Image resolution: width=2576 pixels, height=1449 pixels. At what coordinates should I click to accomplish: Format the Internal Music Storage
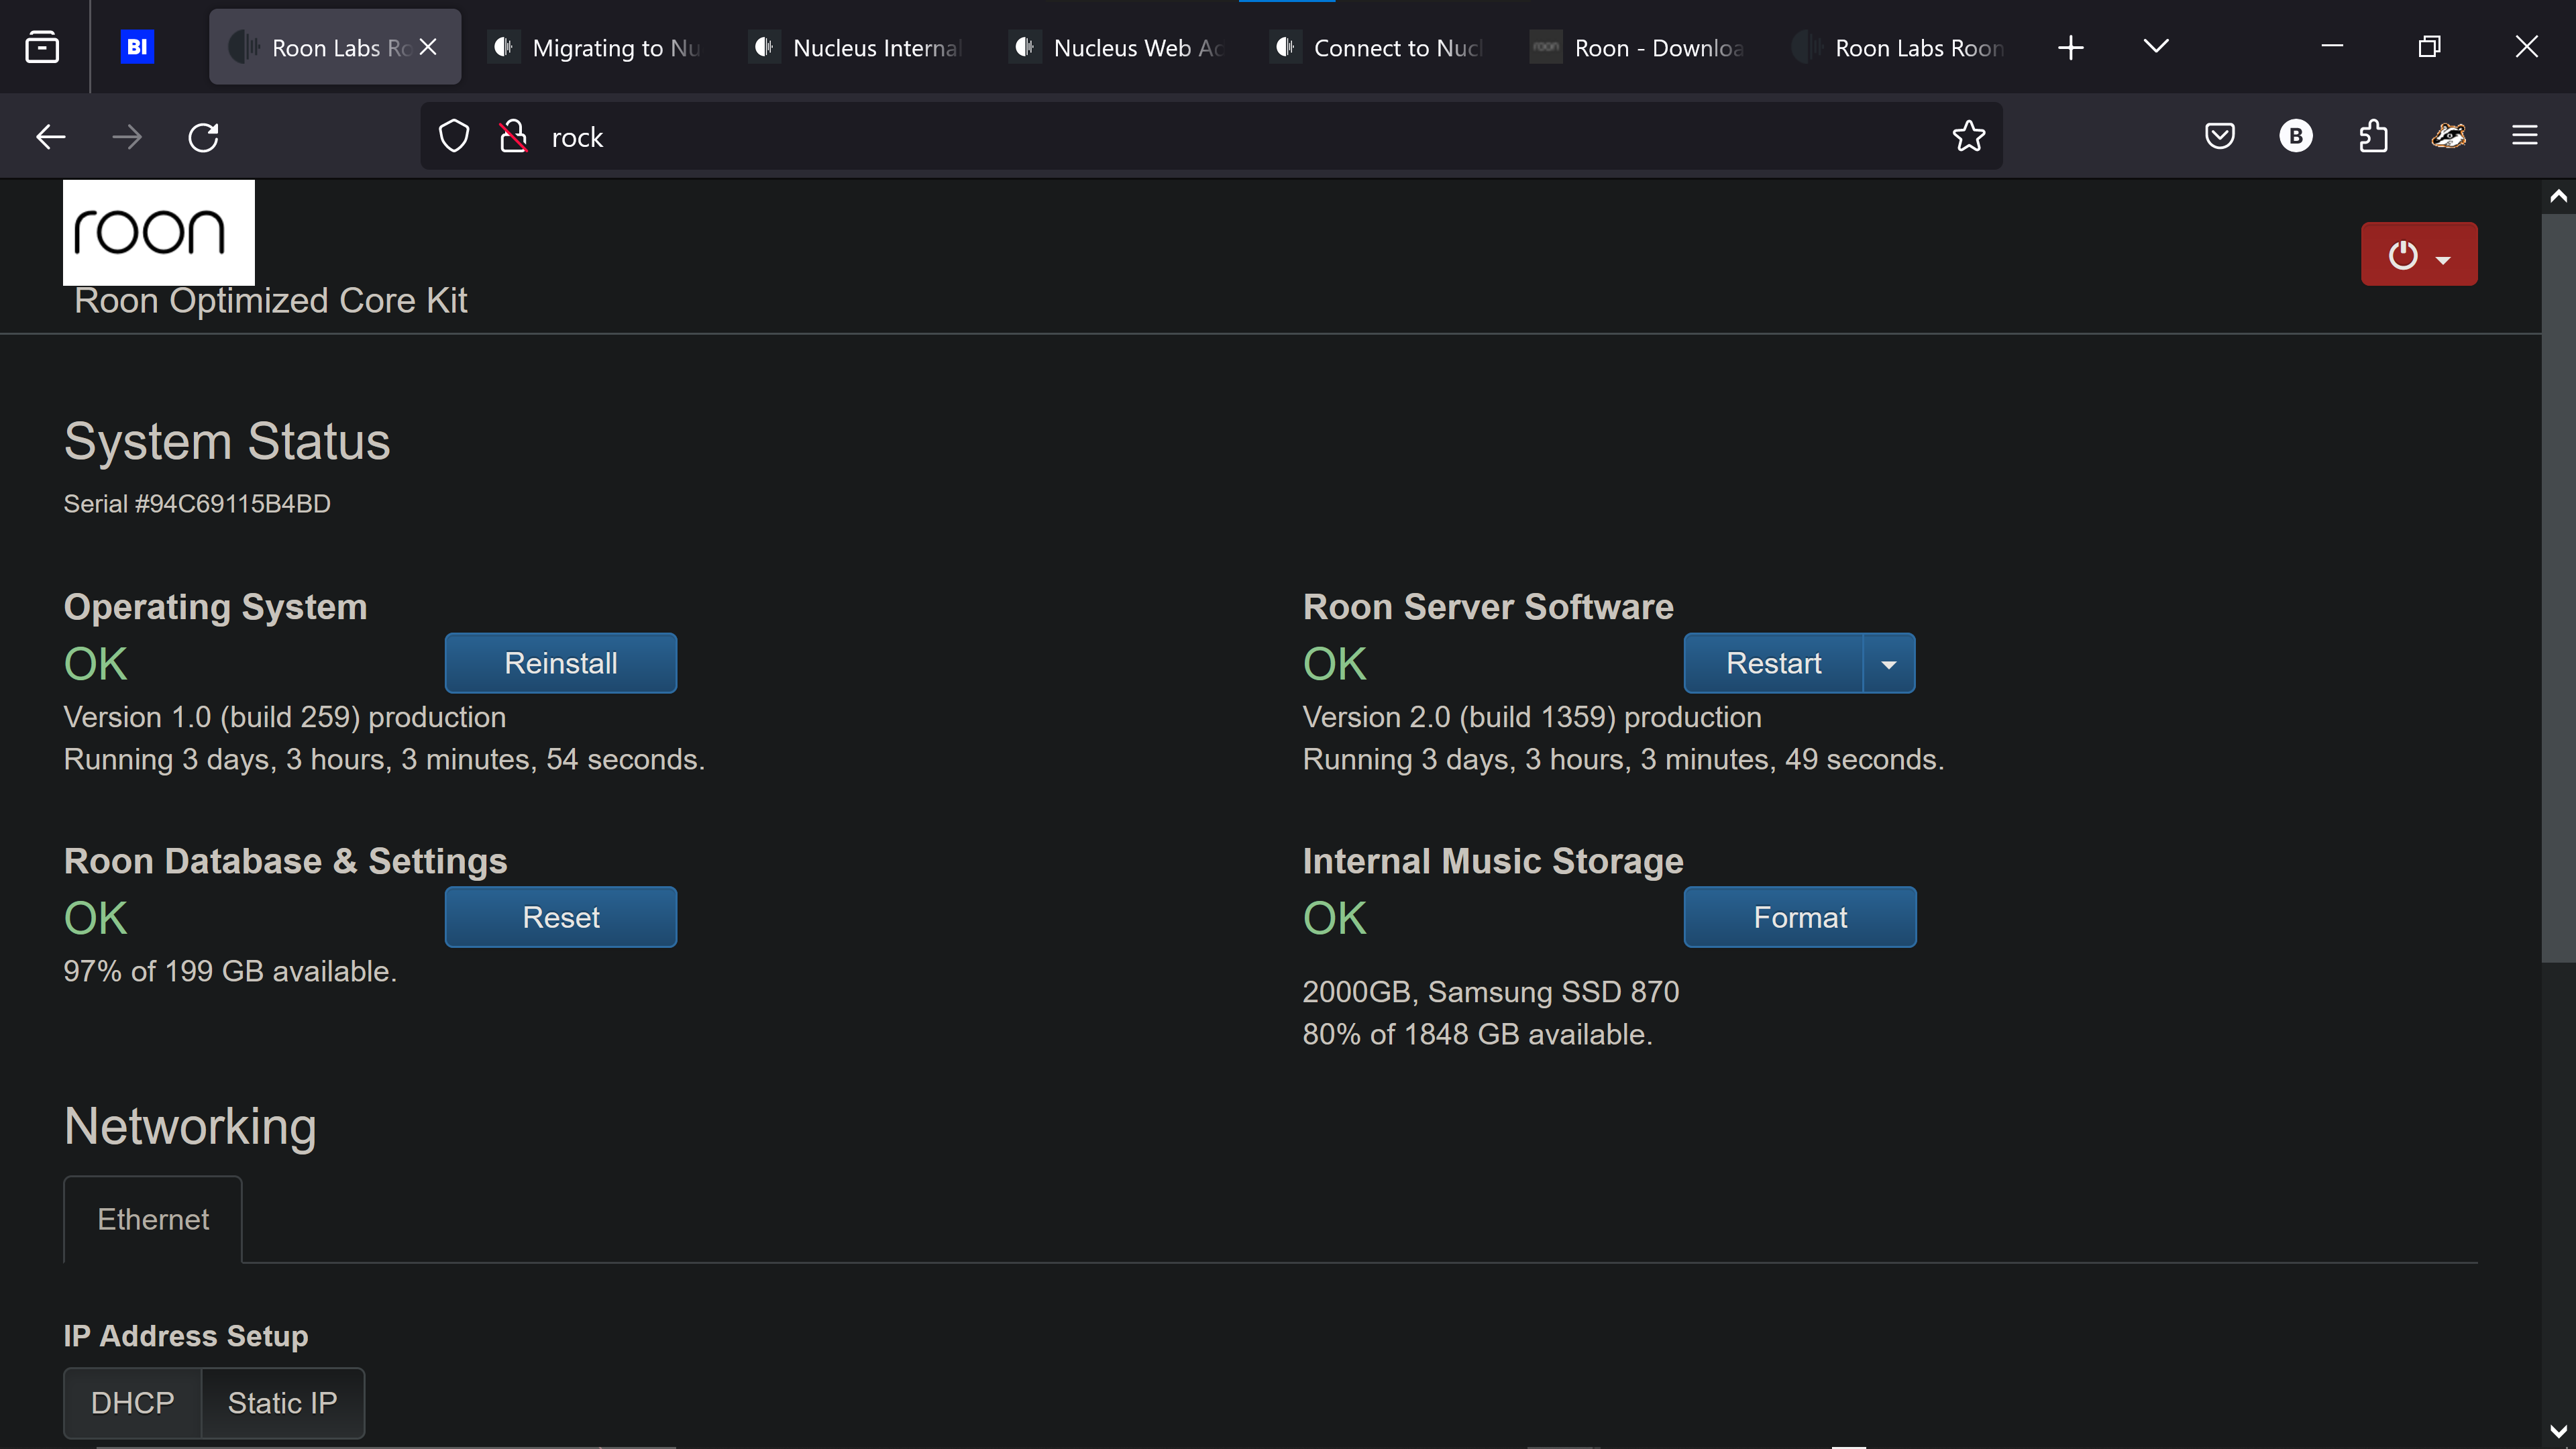click(x=1800, y=917)
